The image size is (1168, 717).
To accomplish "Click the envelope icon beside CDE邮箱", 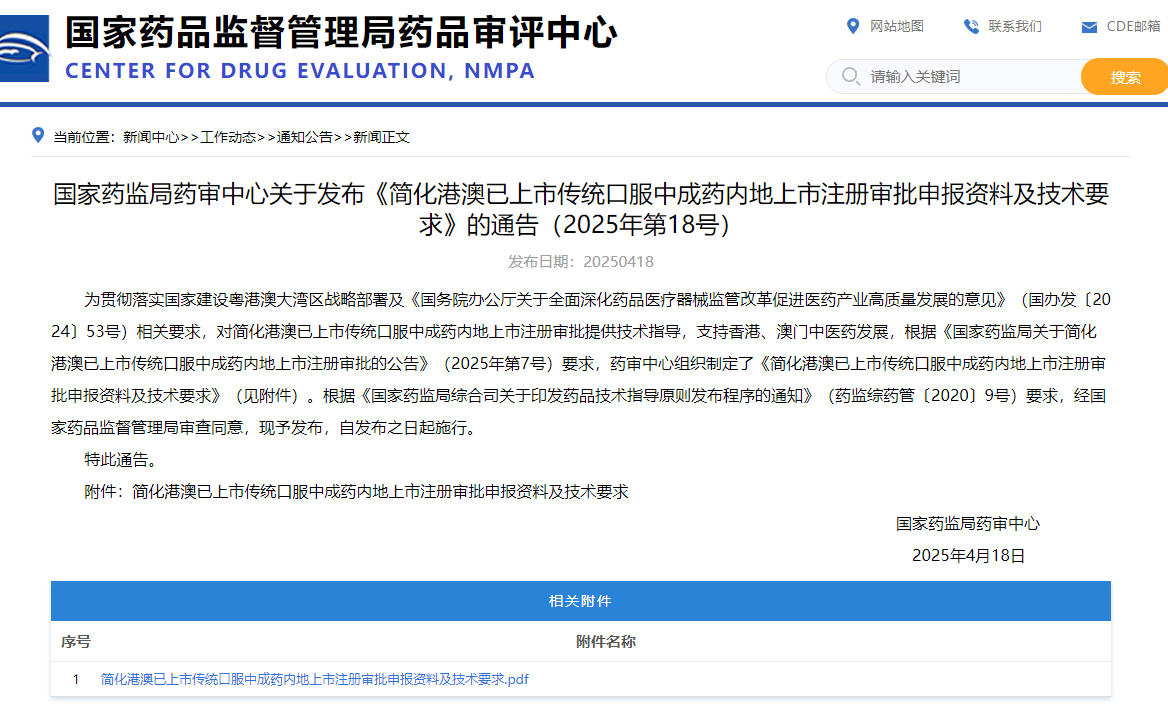I will point(1089,27).
